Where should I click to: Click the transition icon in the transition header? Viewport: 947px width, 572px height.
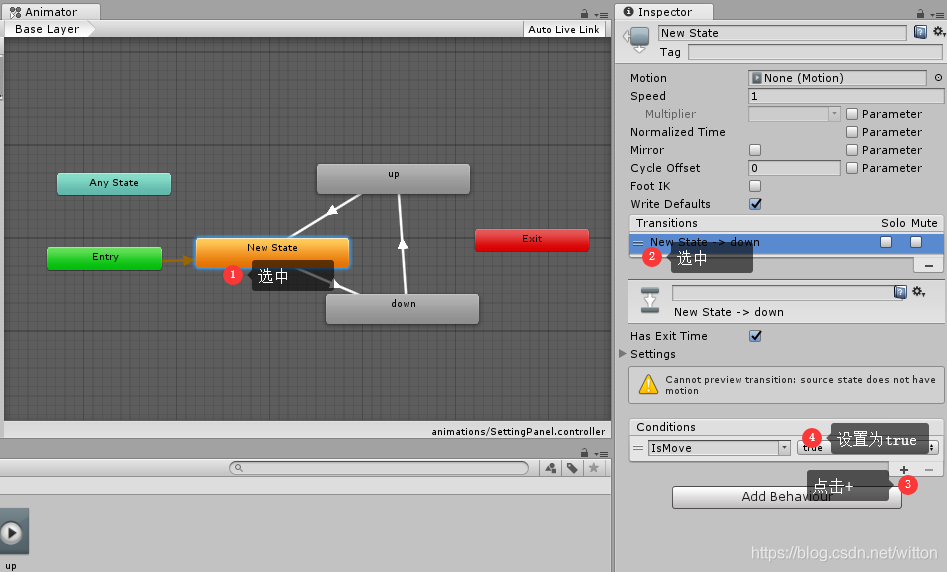click(650, 300)
